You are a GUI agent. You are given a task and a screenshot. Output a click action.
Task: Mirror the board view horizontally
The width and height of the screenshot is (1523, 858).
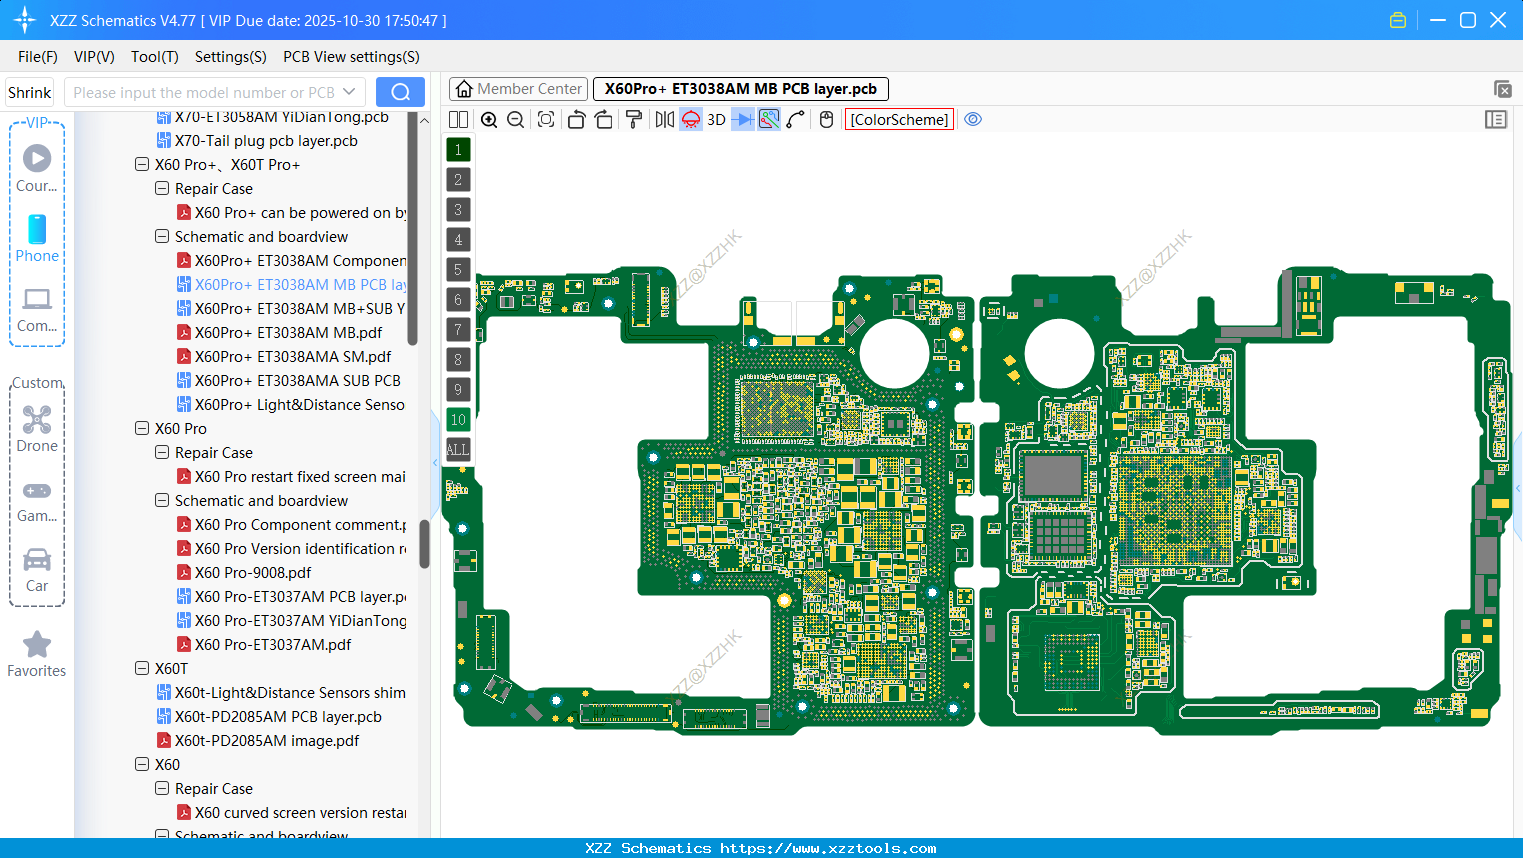click(662, 119)
